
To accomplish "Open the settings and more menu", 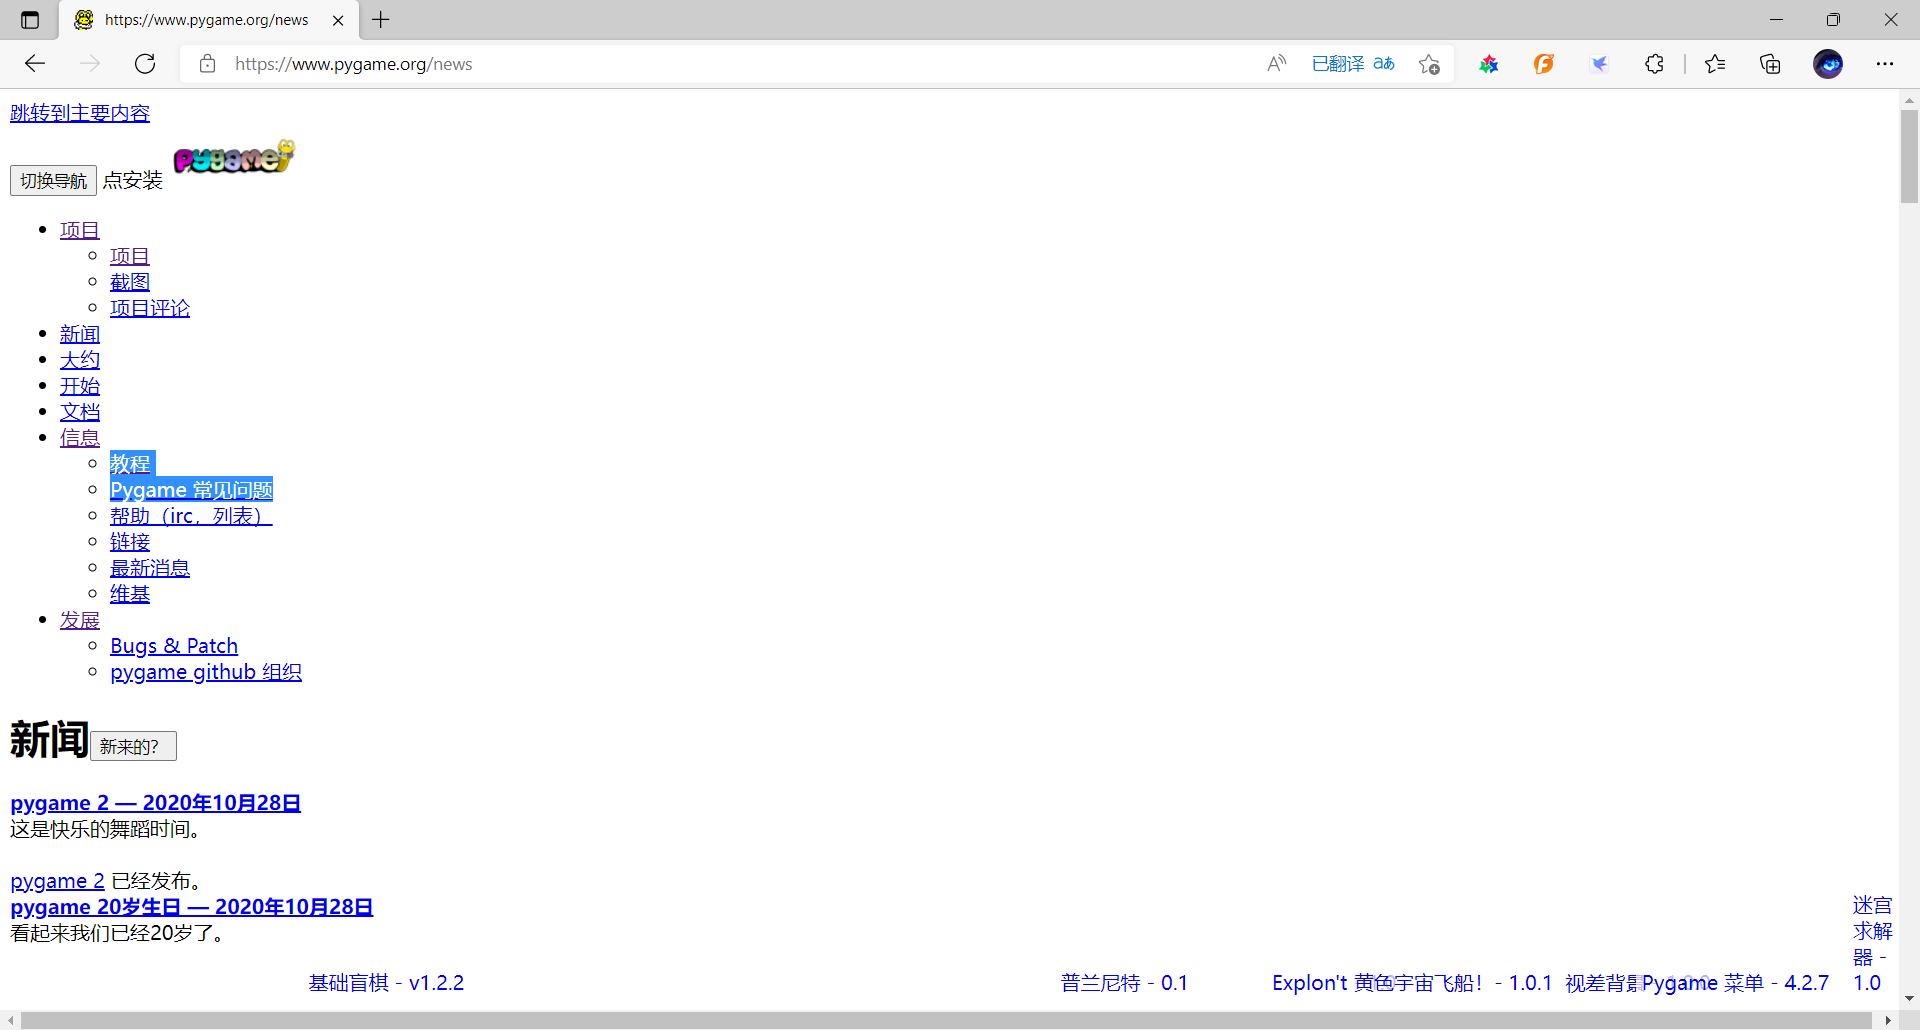I will (1885, 64).
